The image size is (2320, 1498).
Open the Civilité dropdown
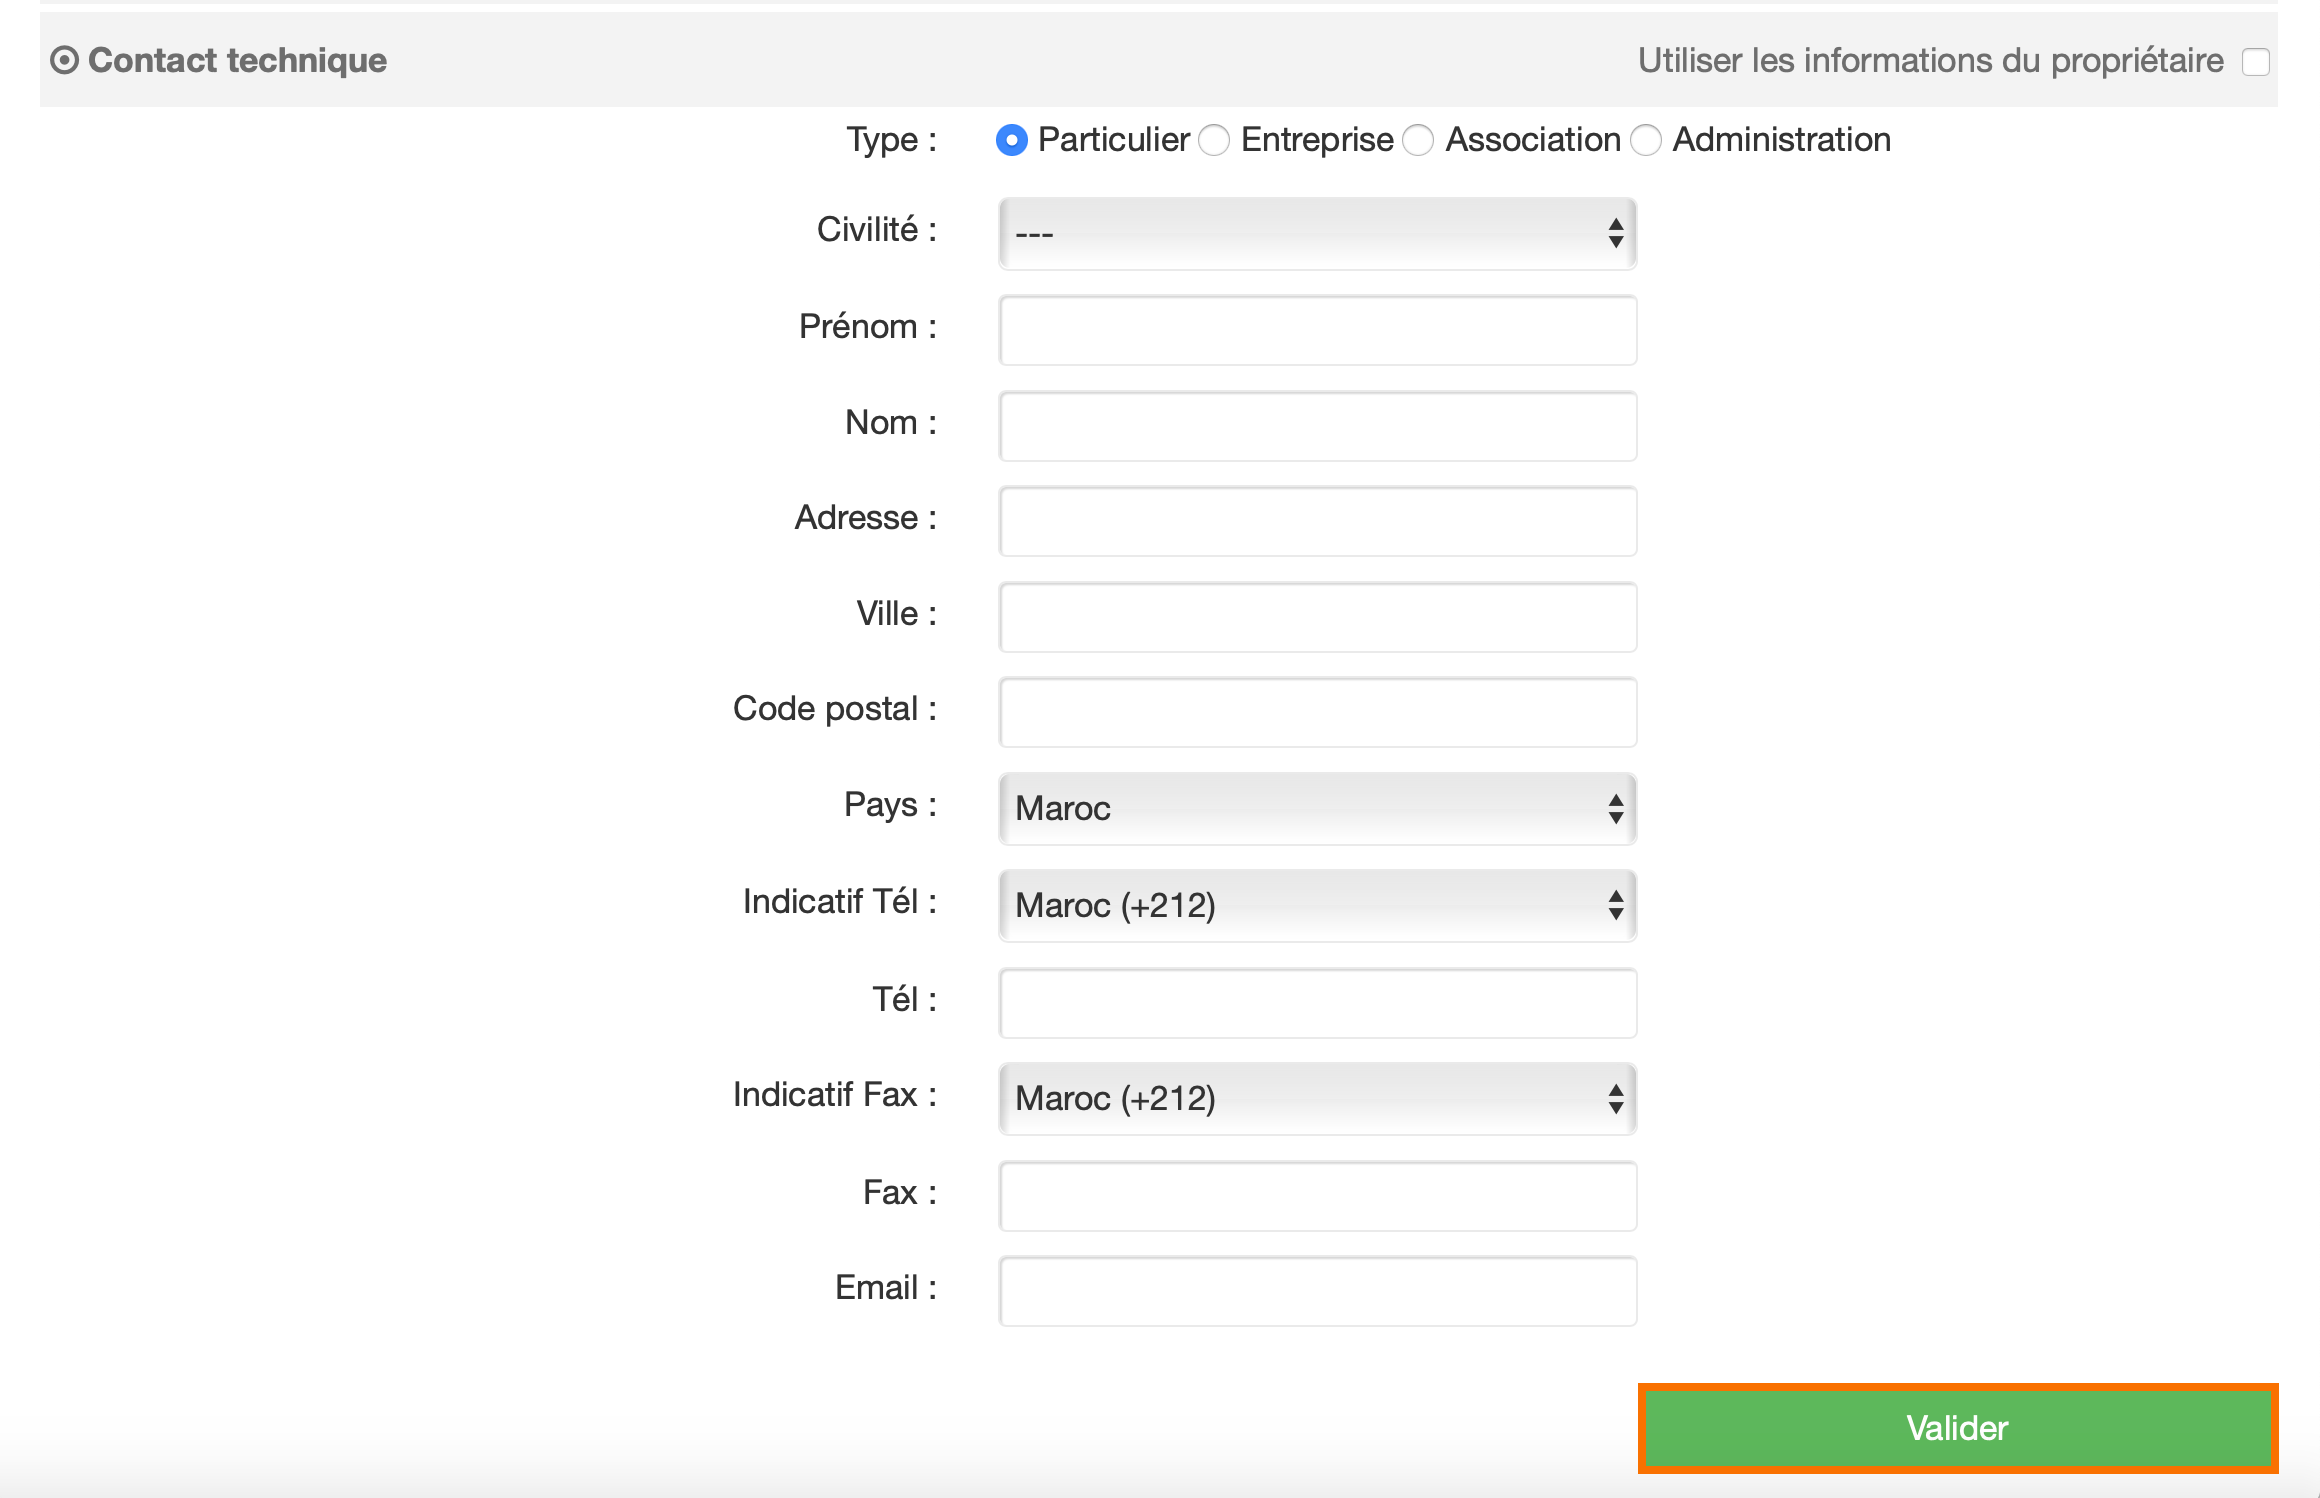point(1317,234)
